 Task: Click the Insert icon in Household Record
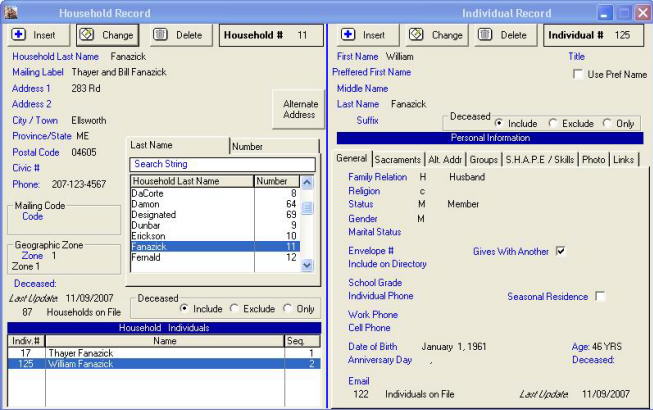coord(20,35)
